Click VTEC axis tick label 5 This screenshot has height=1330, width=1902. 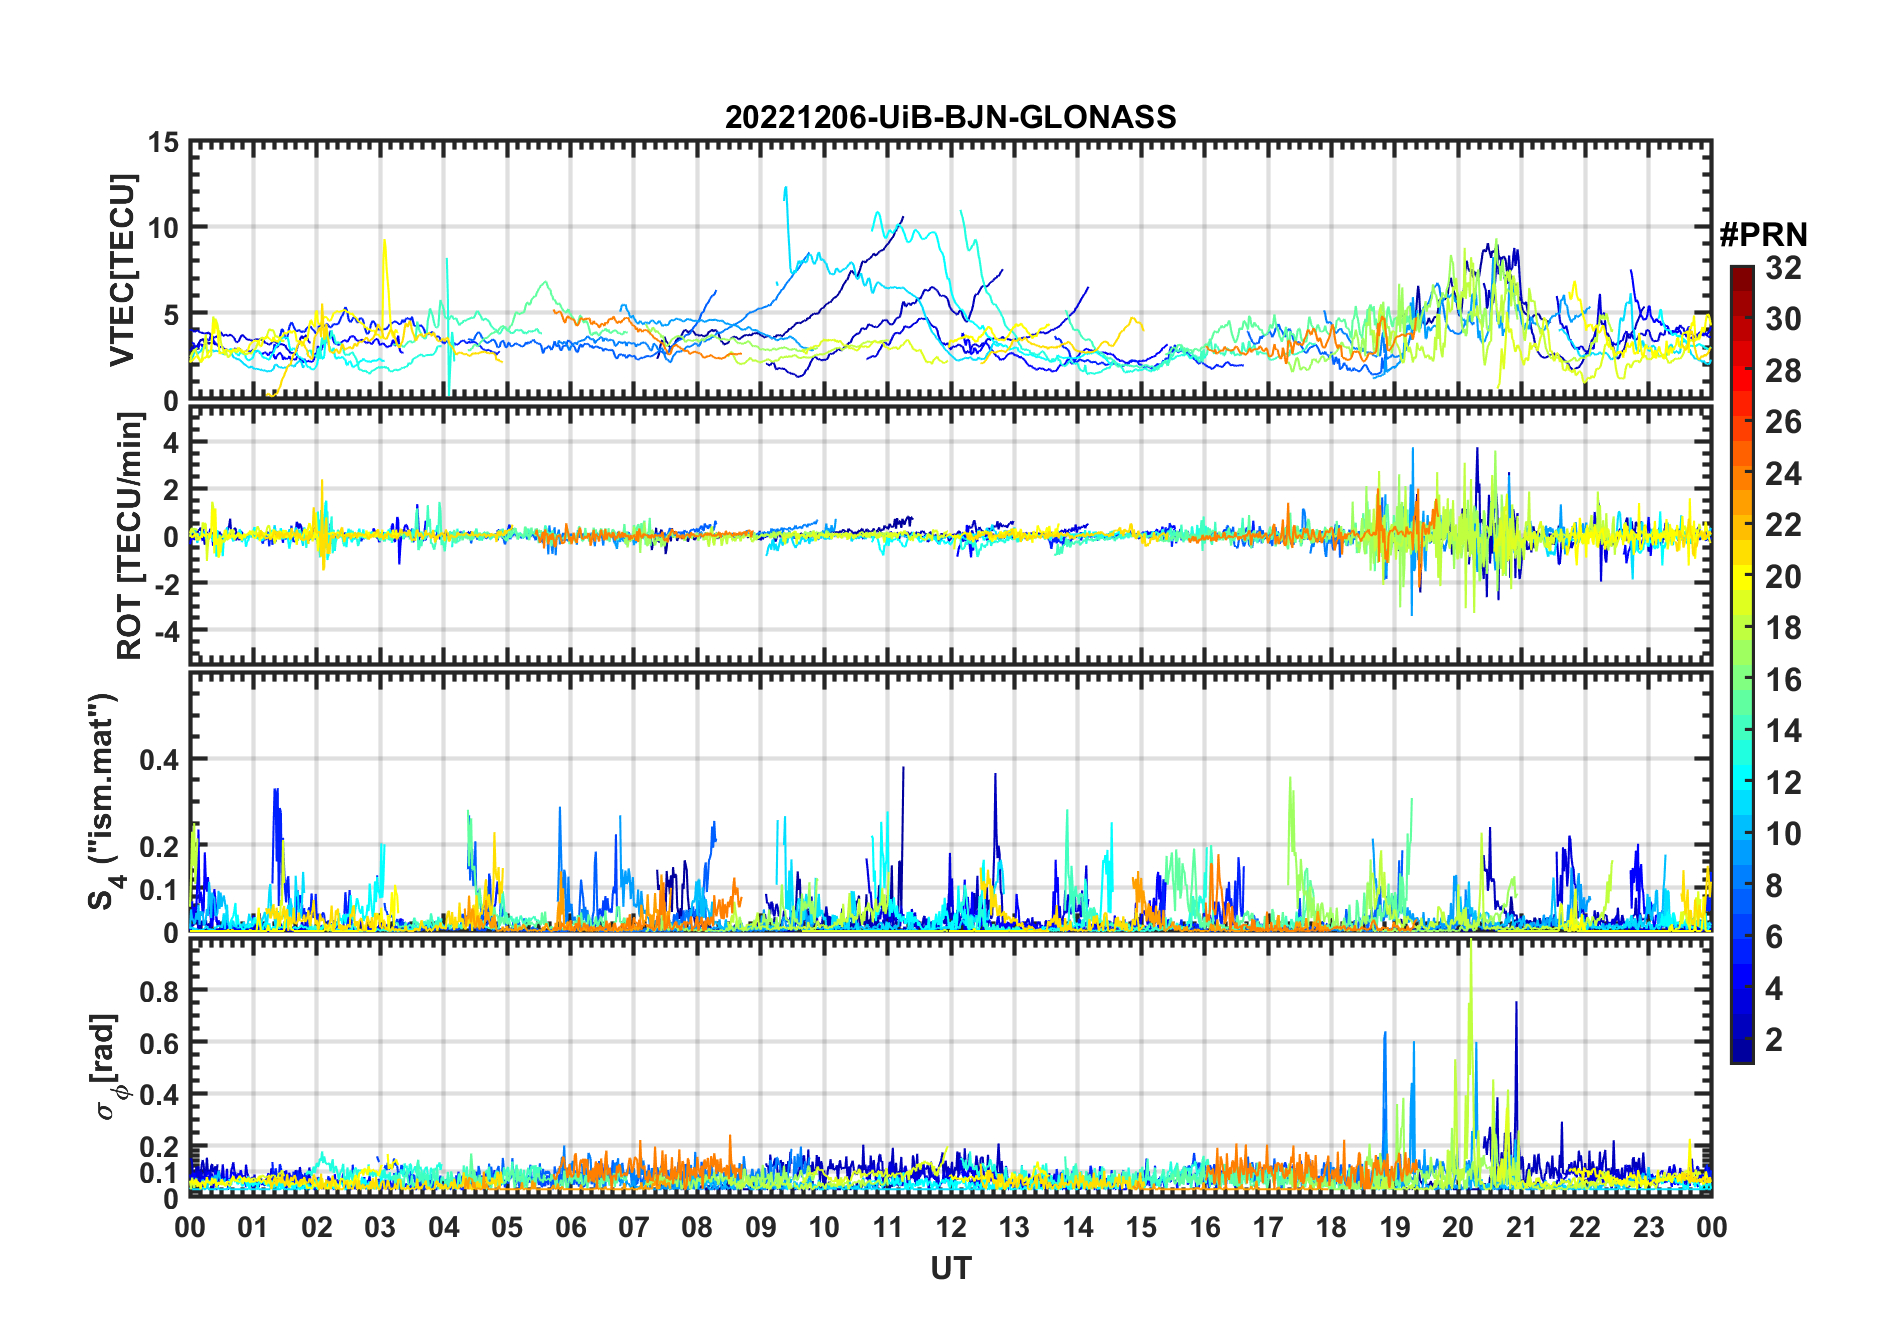click(x=171, y=315)
